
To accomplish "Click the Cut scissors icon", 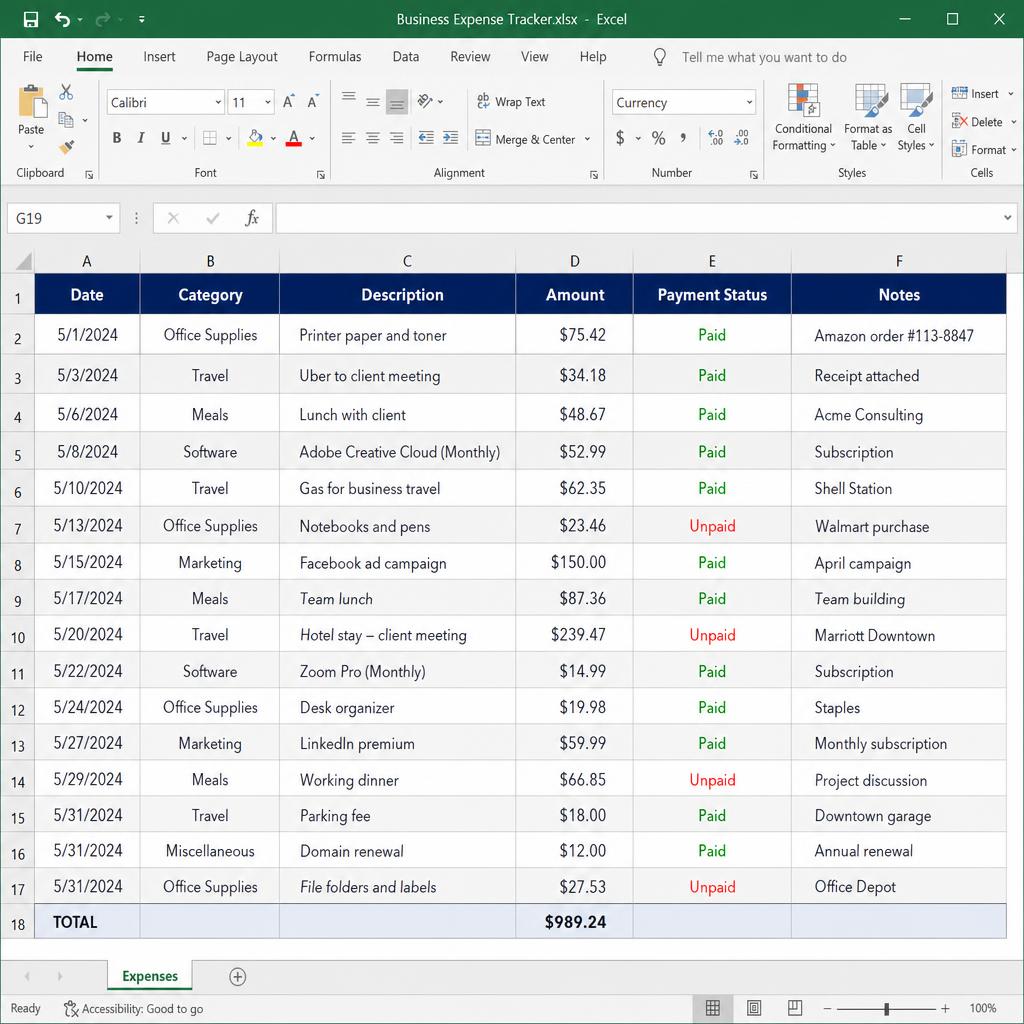I will click(66, 92).
